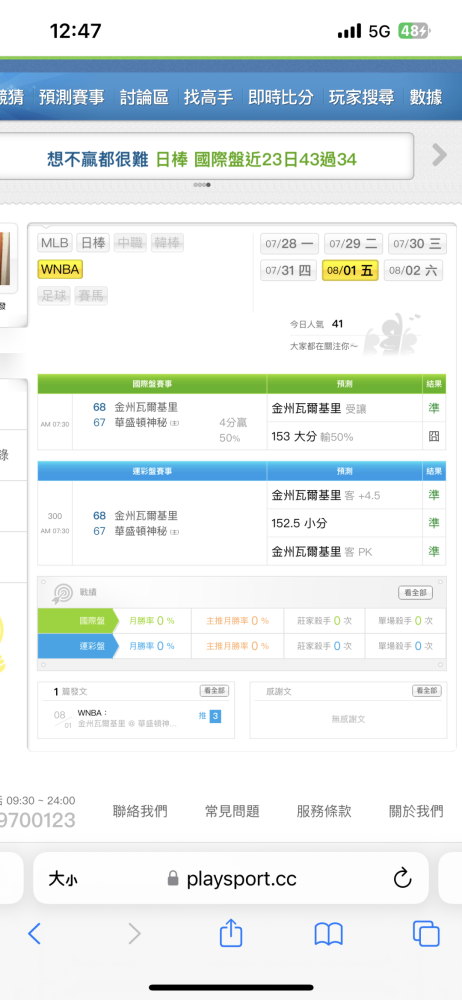Advance banner with right chevron arrow
Viewport: 462px width, 1000px height.
[439, 154]
